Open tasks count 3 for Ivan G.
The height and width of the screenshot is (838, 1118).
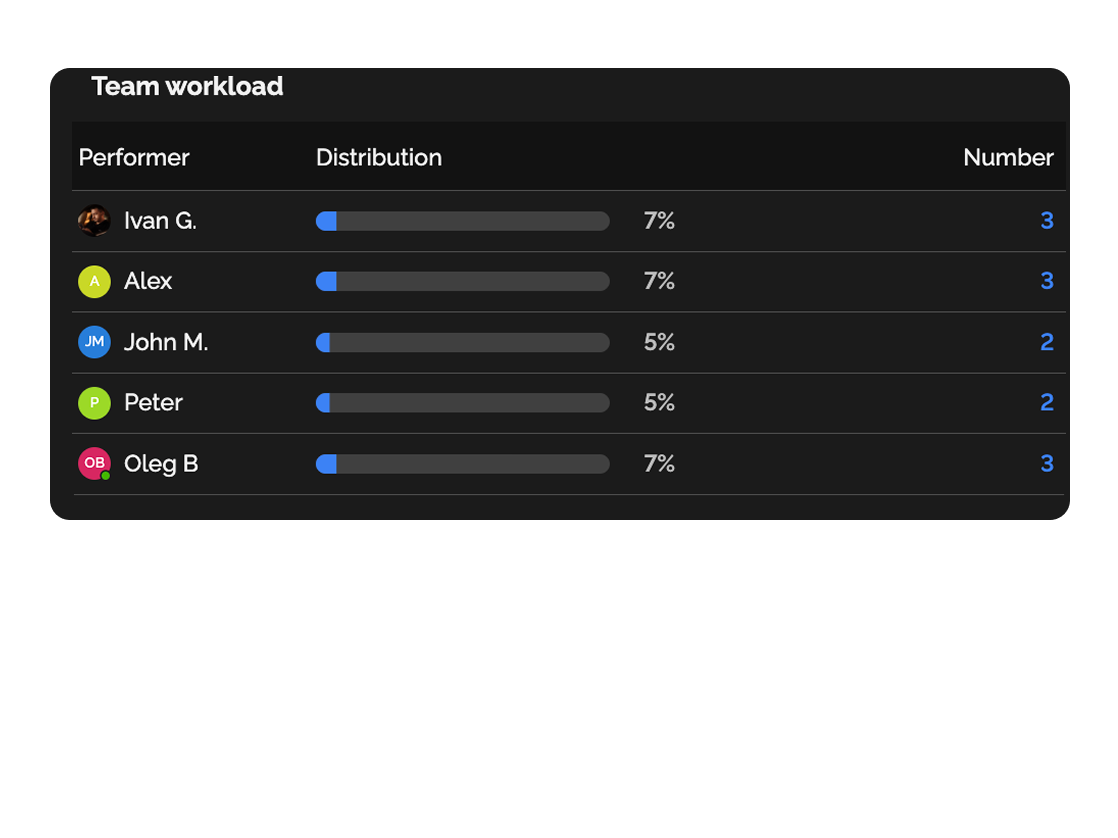(1047, 220)
